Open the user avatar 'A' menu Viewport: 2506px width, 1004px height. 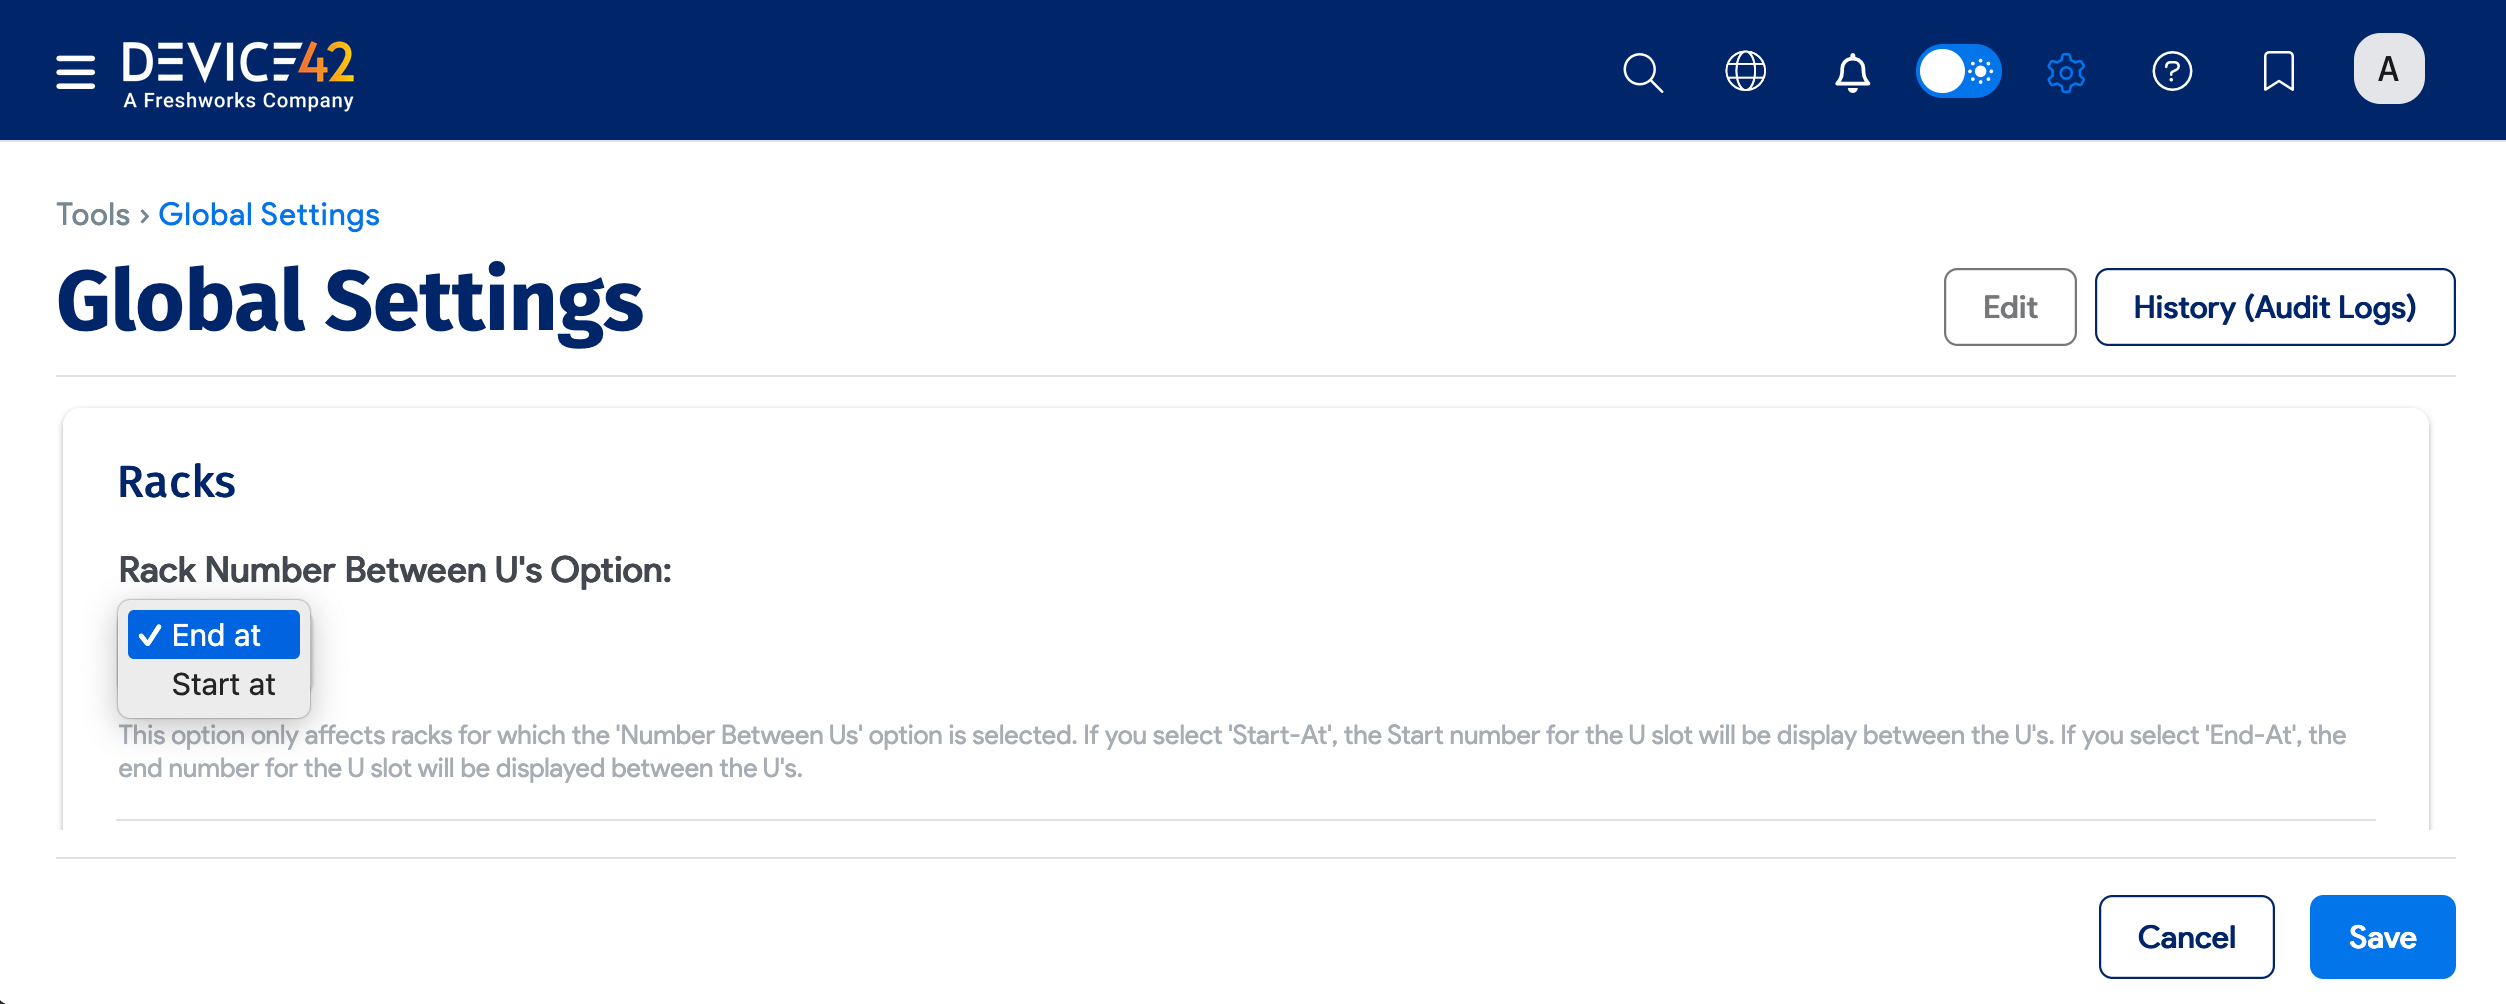[2388, 70]
